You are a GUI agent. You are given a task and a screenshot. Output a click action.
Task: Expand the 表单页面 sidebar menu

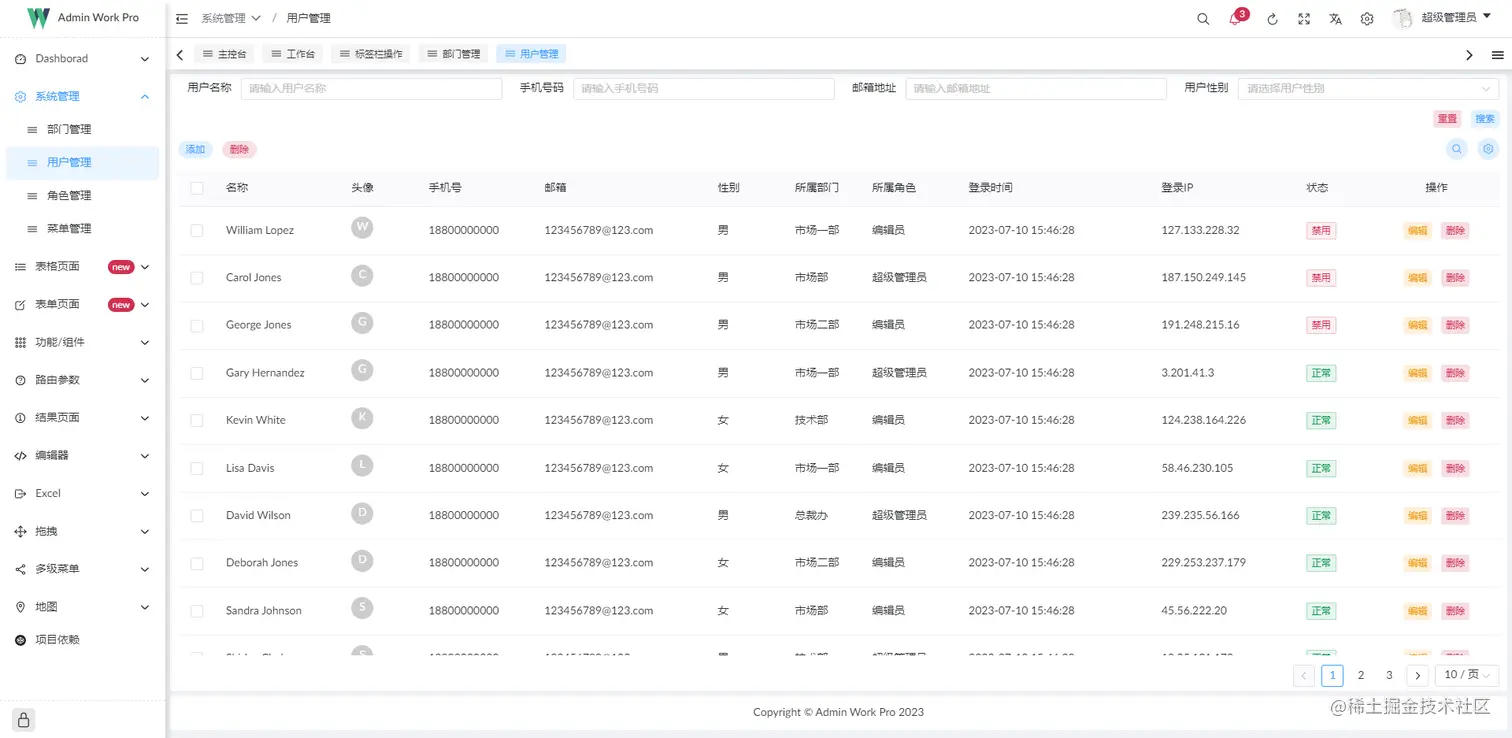coord(82,304)
